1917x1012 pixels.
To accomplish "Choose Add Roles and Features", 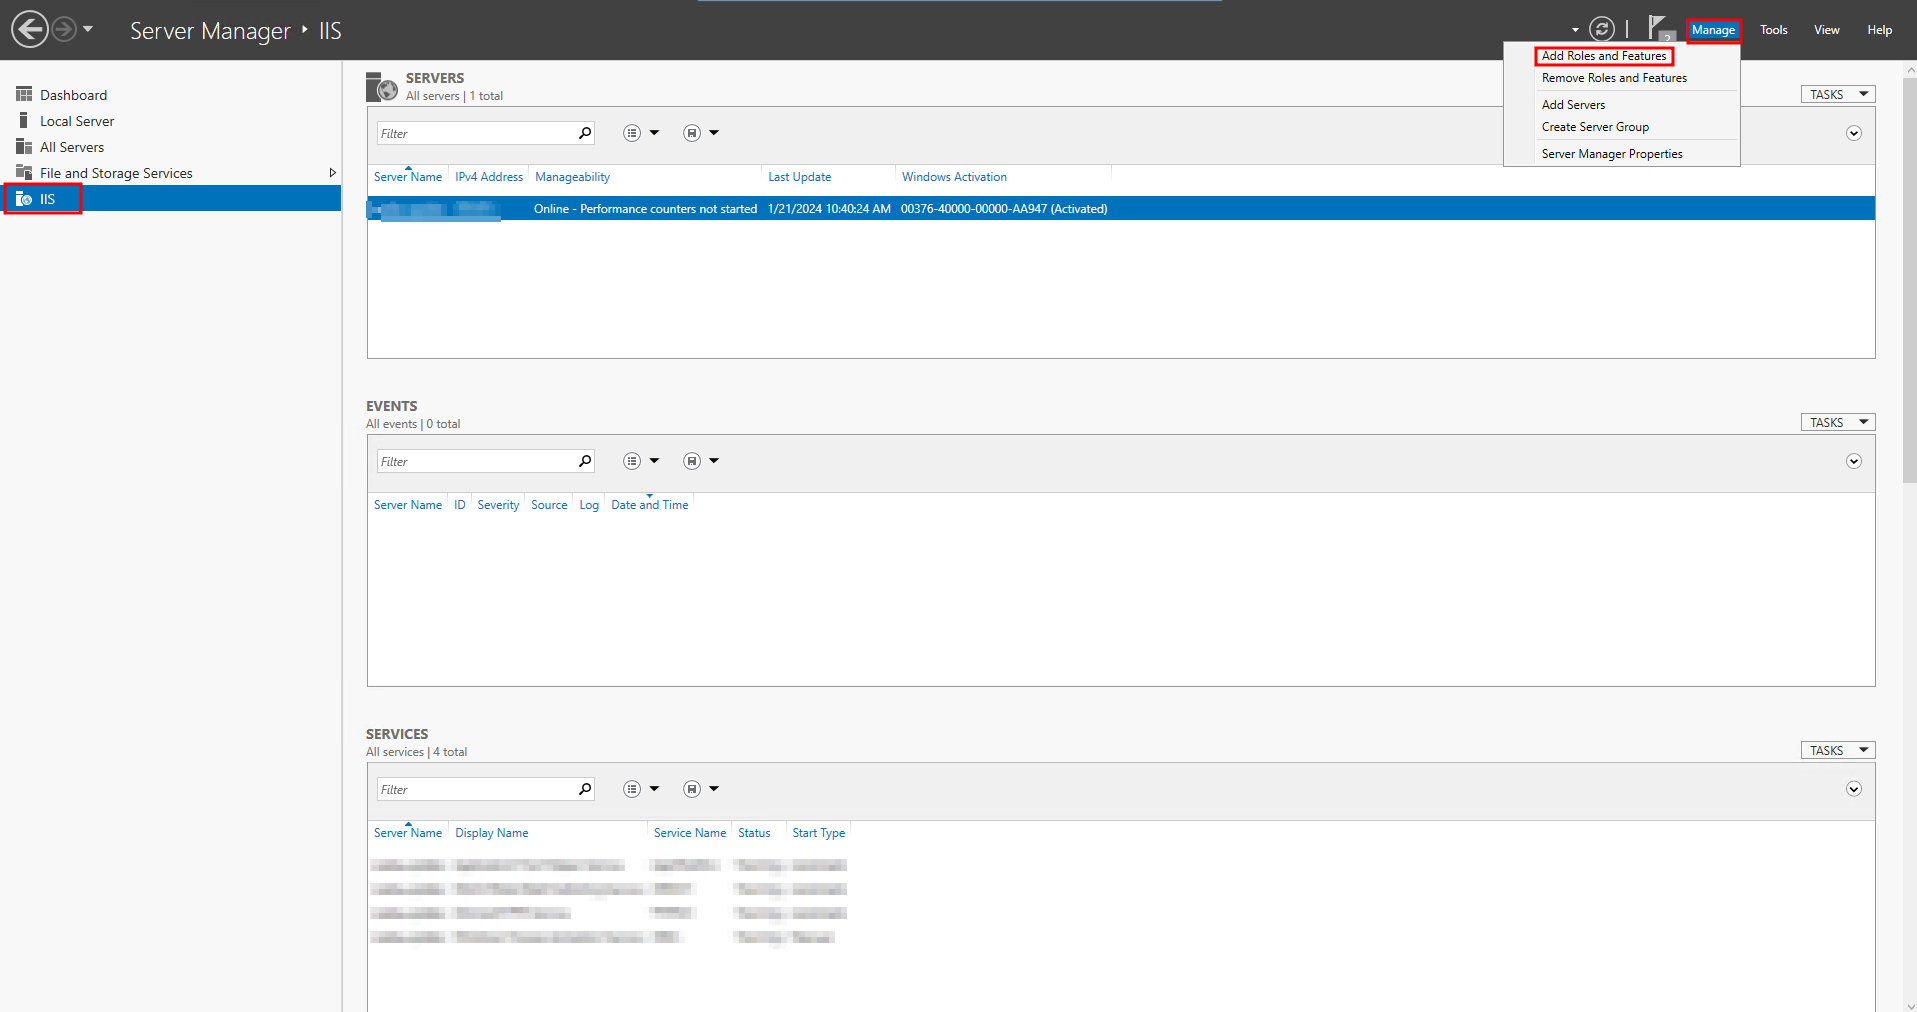I will (x=1604, y=56).
